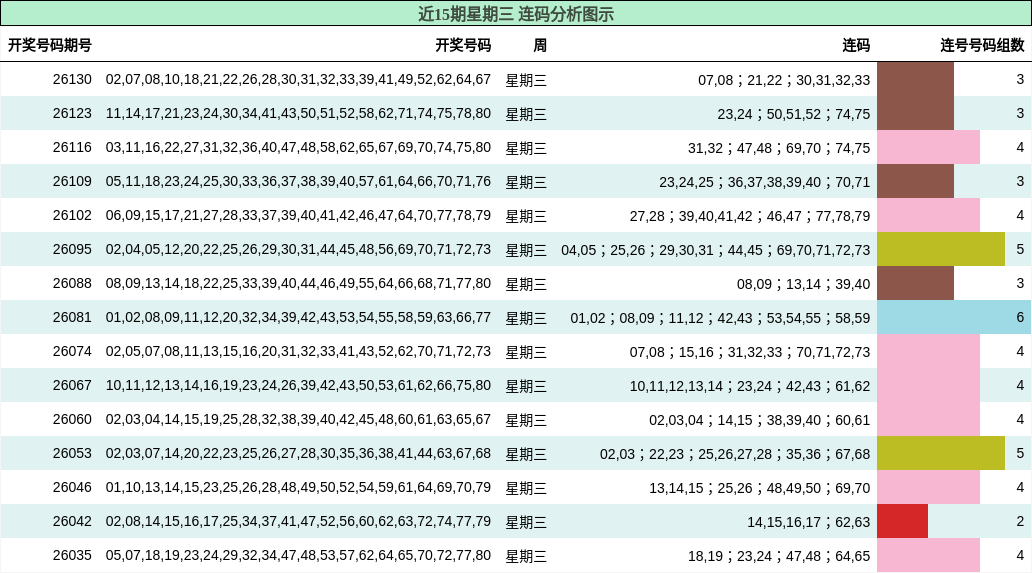Click consecutive codes 27,28；39,40,41,42；46,47；77,78,79

coord(750,216)
